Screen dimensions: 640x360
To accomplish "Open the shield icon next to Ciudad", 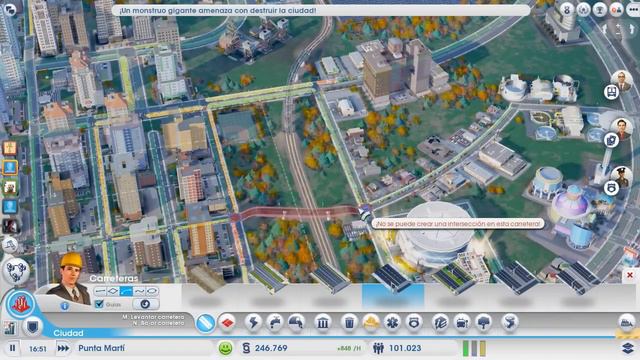I will click(x=33, y=327).
